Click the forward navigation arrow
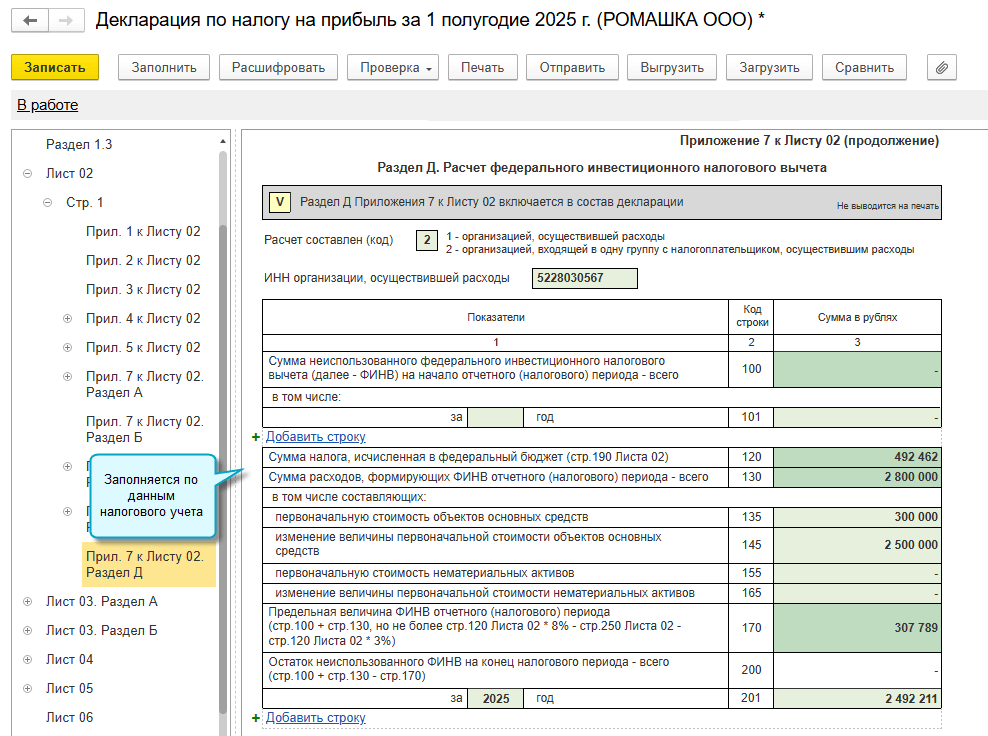 click(65, 20)
